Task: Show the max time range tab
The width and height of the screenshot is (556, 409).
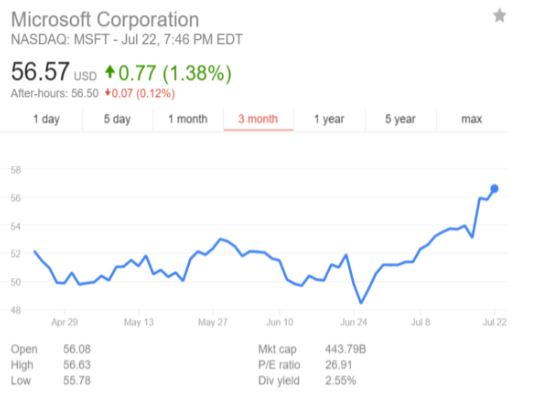Action: pos(472,119)
